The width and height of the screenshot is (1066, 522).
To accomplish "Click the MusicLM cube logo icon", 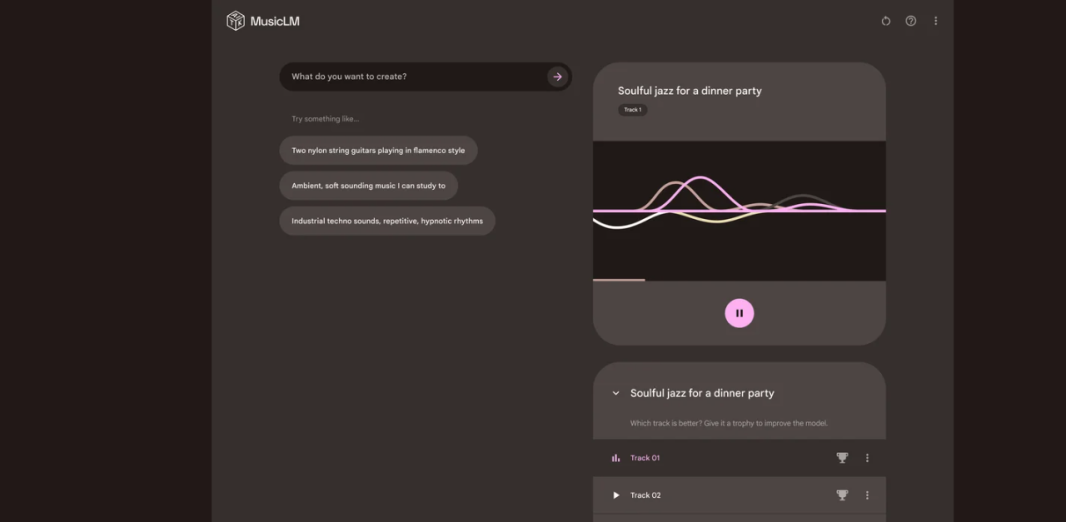I will pyautogui.click(x=235, y=21).
